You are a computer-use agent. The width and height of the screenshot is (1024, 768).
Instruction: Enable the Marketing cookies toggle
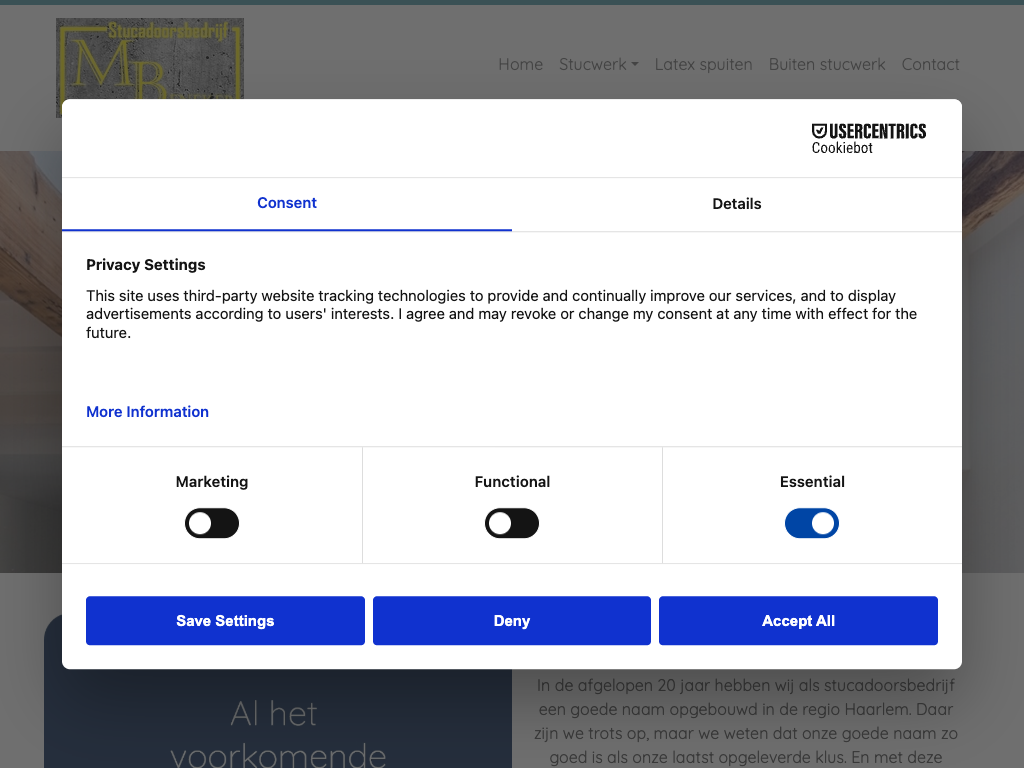coord(212,523)
